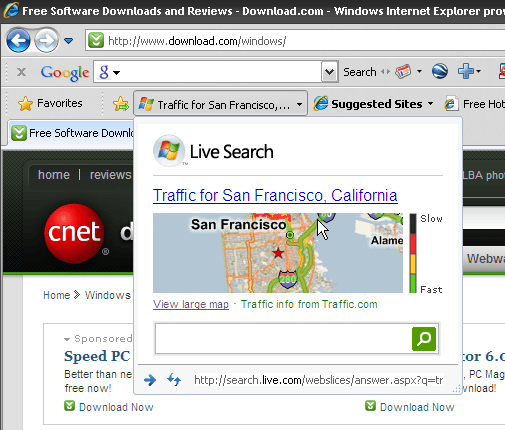The image size is (505, 430).
Task: Click the Live Search logo in flyout
Action: coord(213,152)
